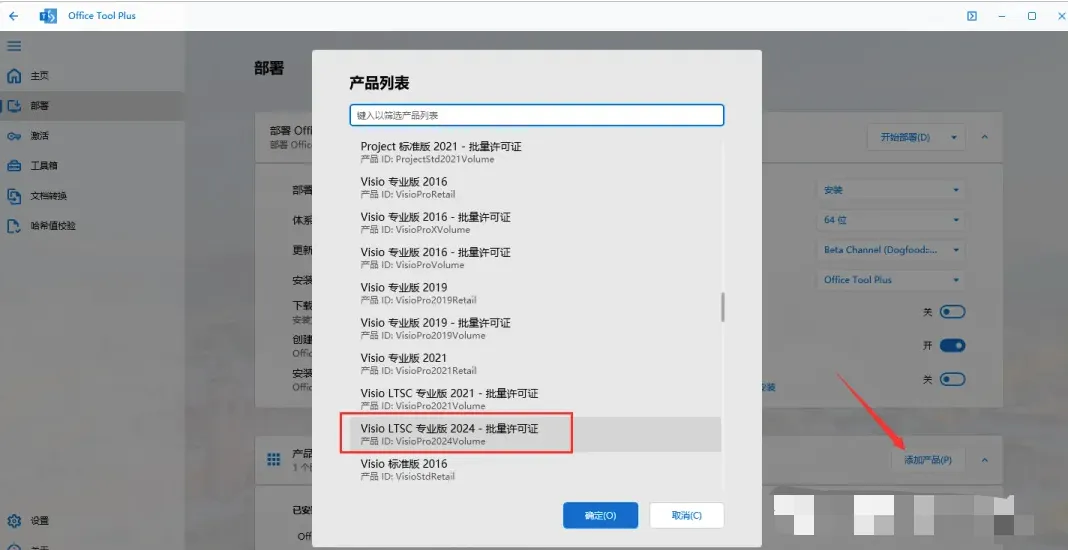Image resolution: width=1068 pixels, height=550 pixels.
Task: Open the 文档转换 page
Action: [x=92, y=196]
